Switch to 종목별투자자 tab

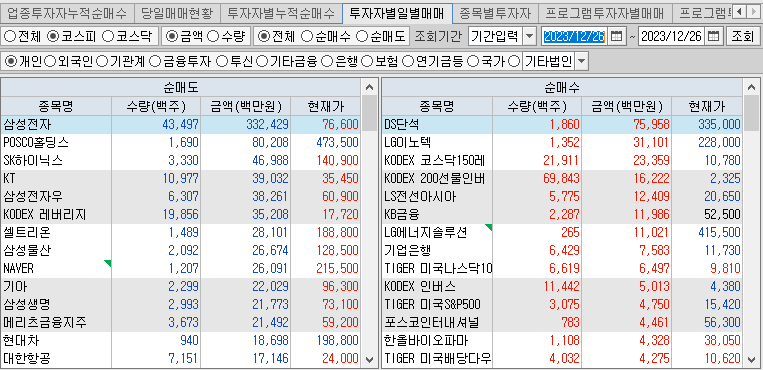pos(495,13)
